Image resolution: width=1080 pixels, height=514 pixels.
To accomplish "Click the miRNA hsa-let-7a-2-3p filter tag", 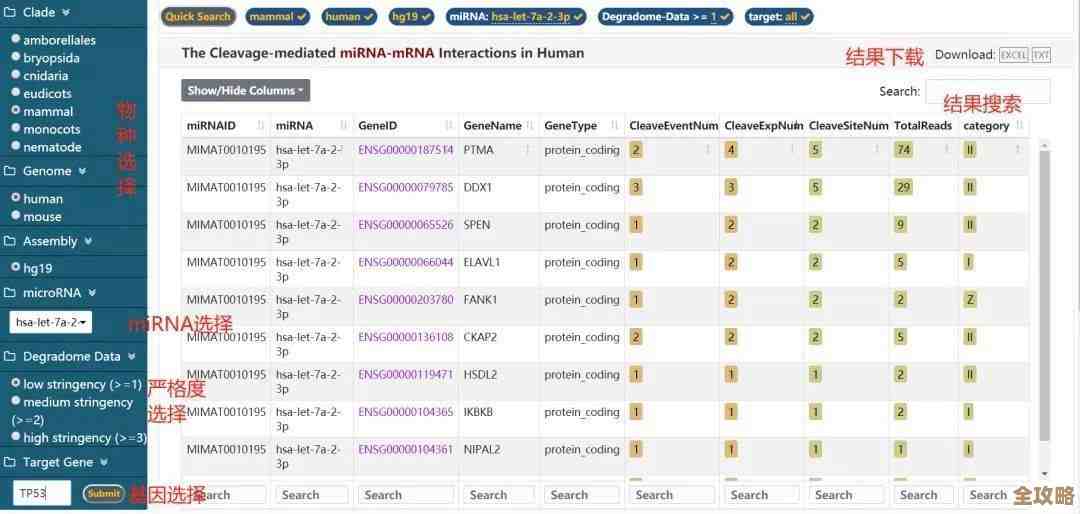I will pos(517,17).
